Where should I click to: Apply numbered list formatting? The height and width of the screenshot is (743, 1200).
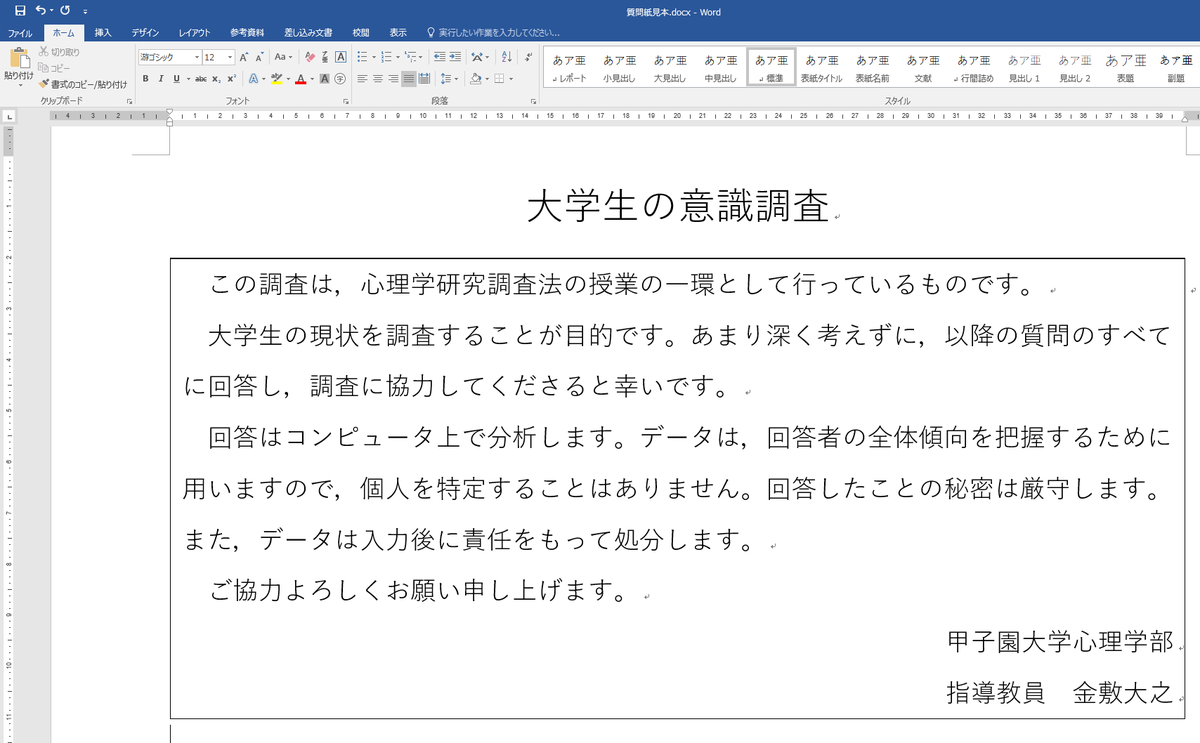[387, 57]
